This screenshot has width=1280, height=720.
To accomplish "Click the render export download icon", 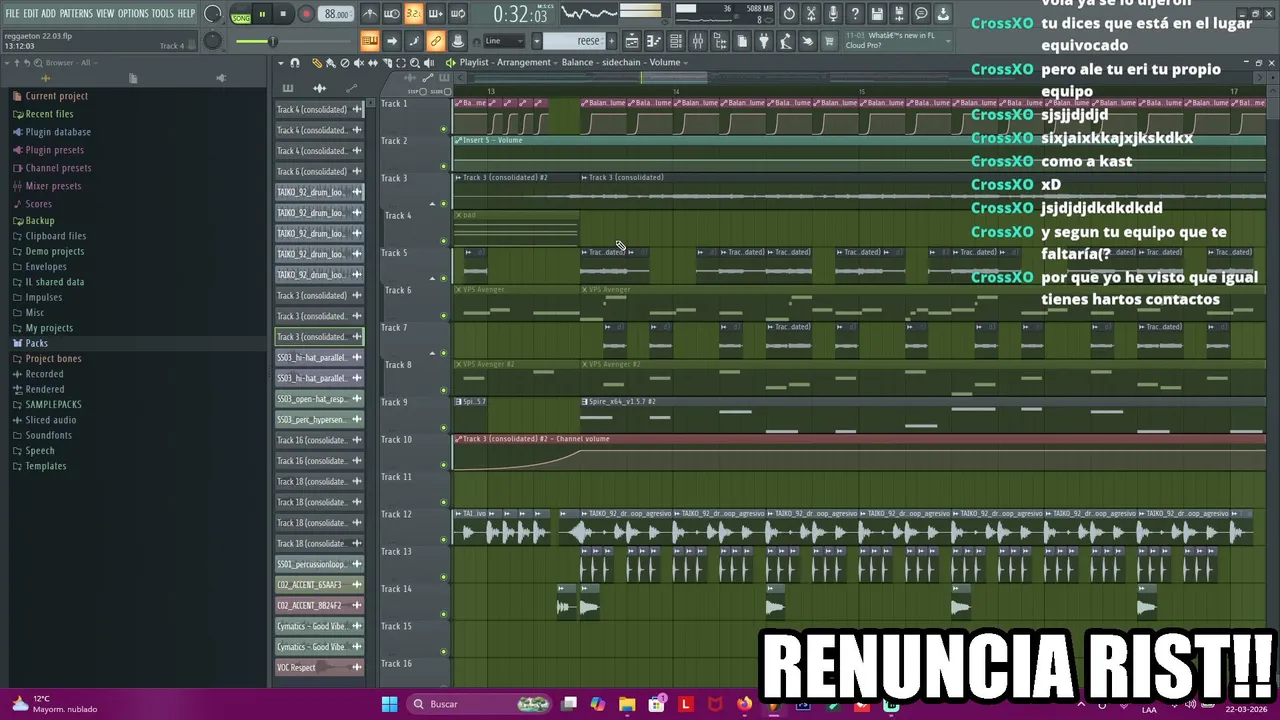I will click(943, 14).
